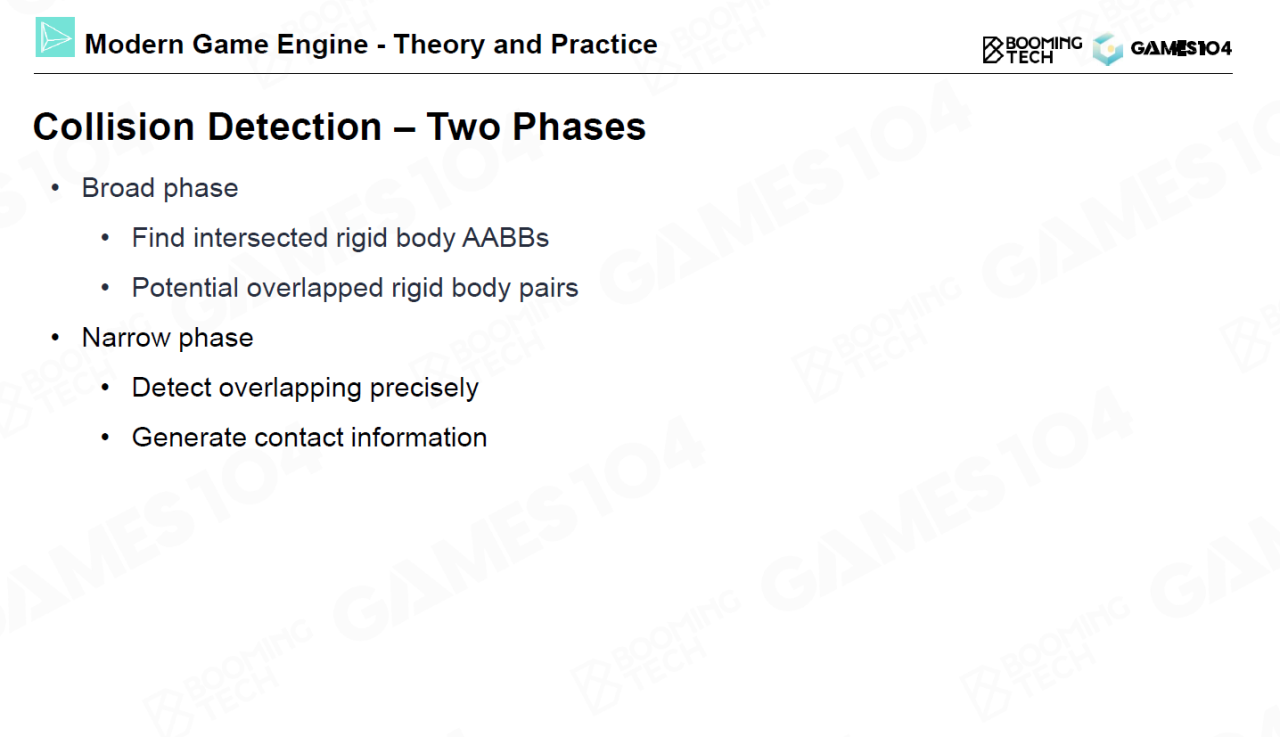The height and width of the screenshot is (737, 1280).
Task: Click the teal paper plane logo
Action: 55,37
